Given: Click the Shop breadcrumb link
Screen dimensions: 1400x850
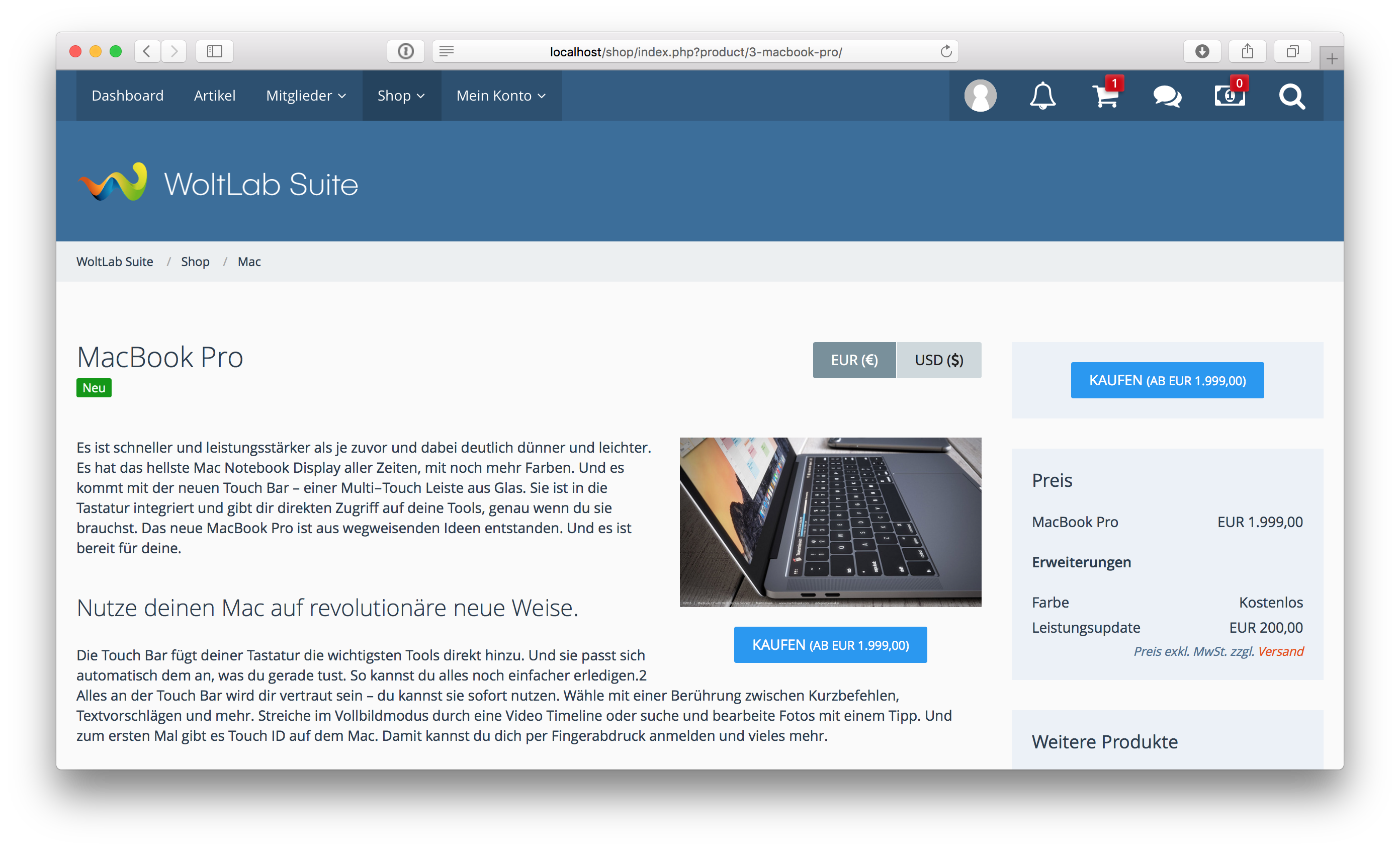Looking at the screenshot, I should click(x=195, y=262).
